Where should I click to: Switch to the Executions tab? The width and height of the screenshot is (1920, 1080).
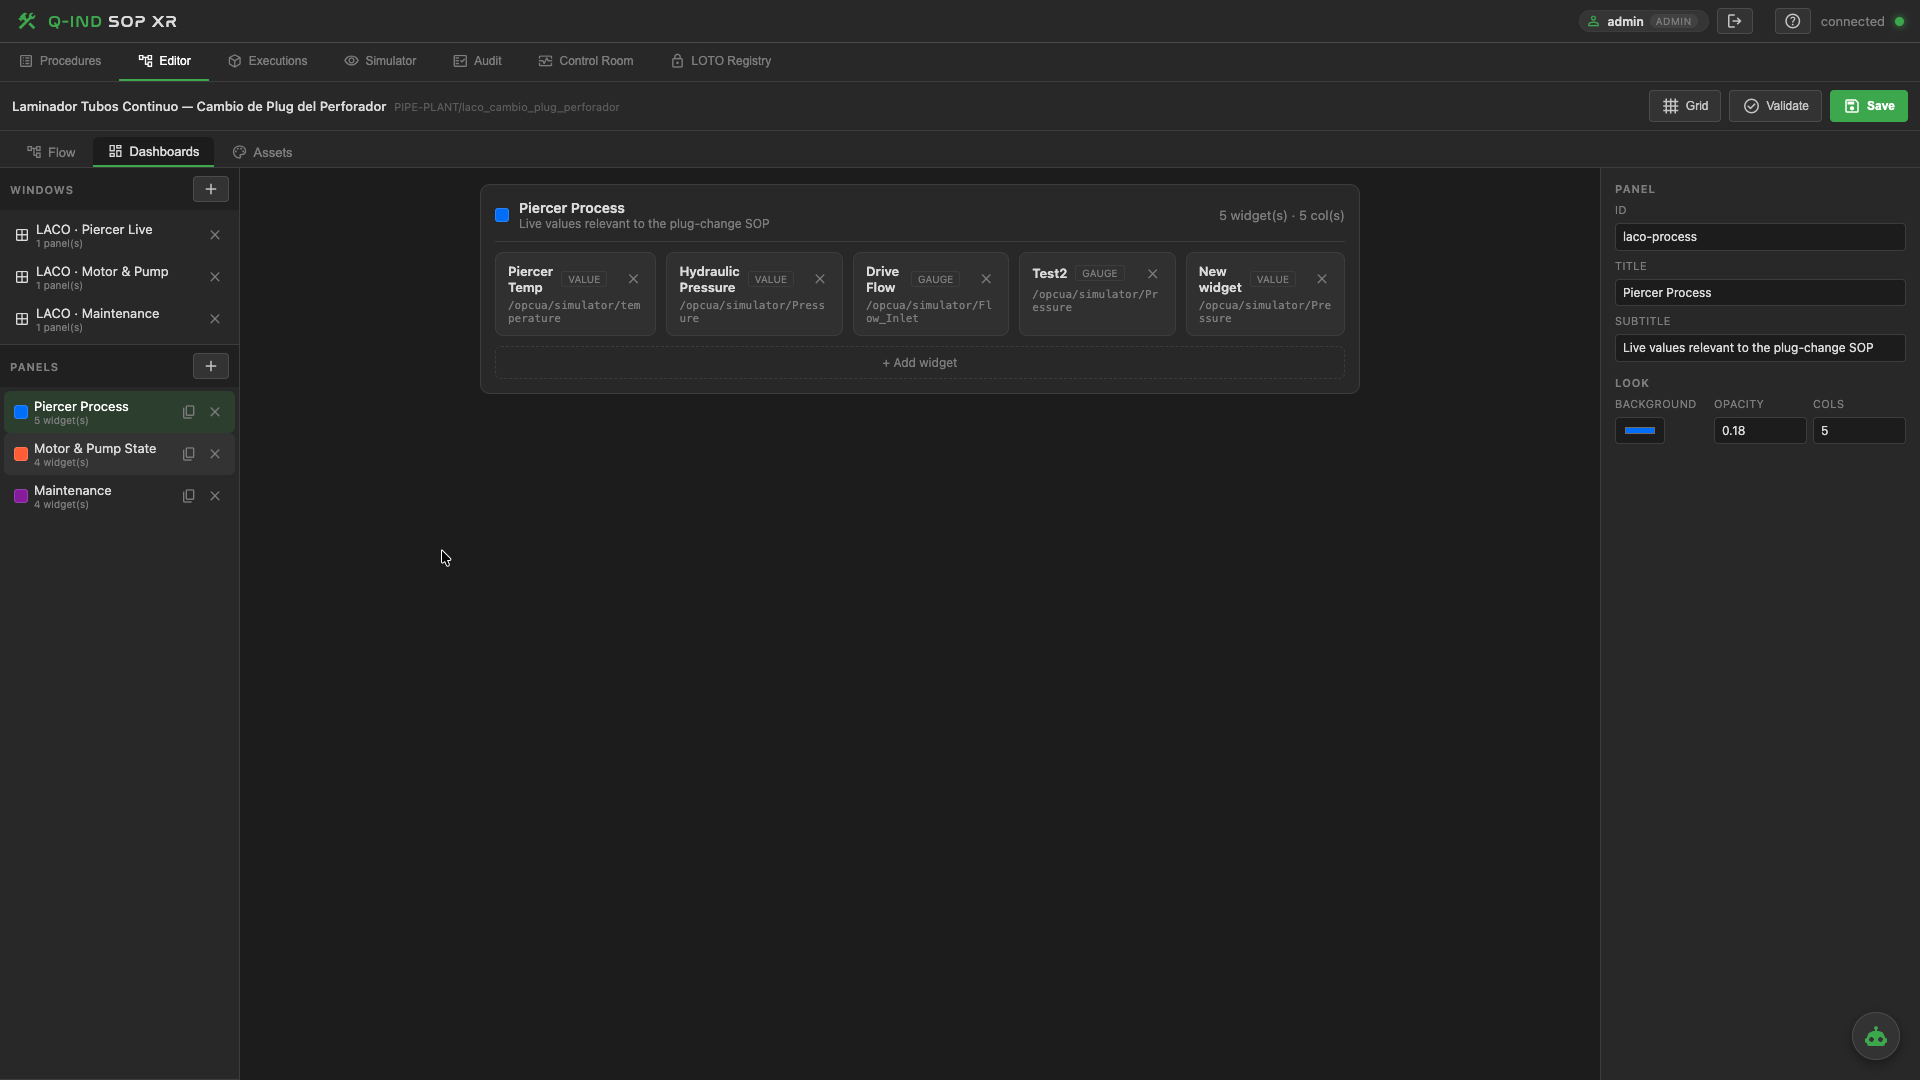(267, 61)
